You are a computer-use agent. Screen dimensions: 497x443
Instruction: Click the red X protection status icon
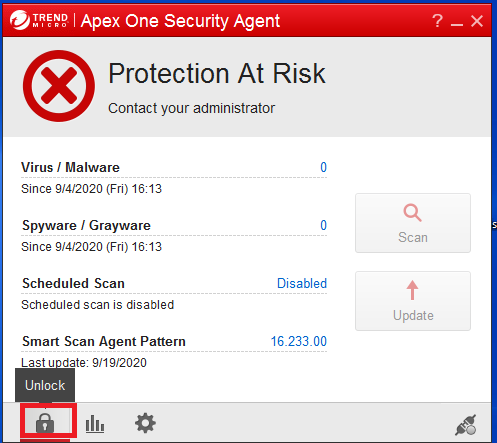(x=59, y=86)
